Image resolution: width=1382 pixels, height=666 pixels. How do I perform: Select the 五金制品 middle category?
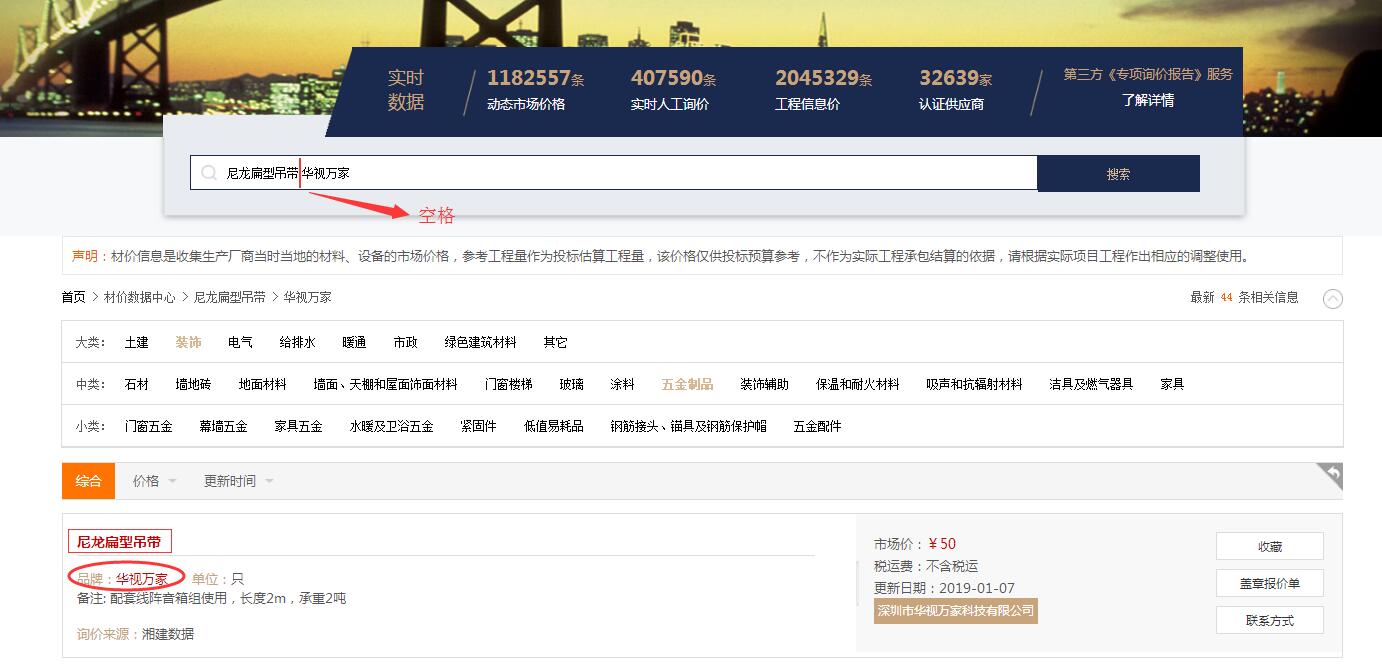(x=687, y=384)
